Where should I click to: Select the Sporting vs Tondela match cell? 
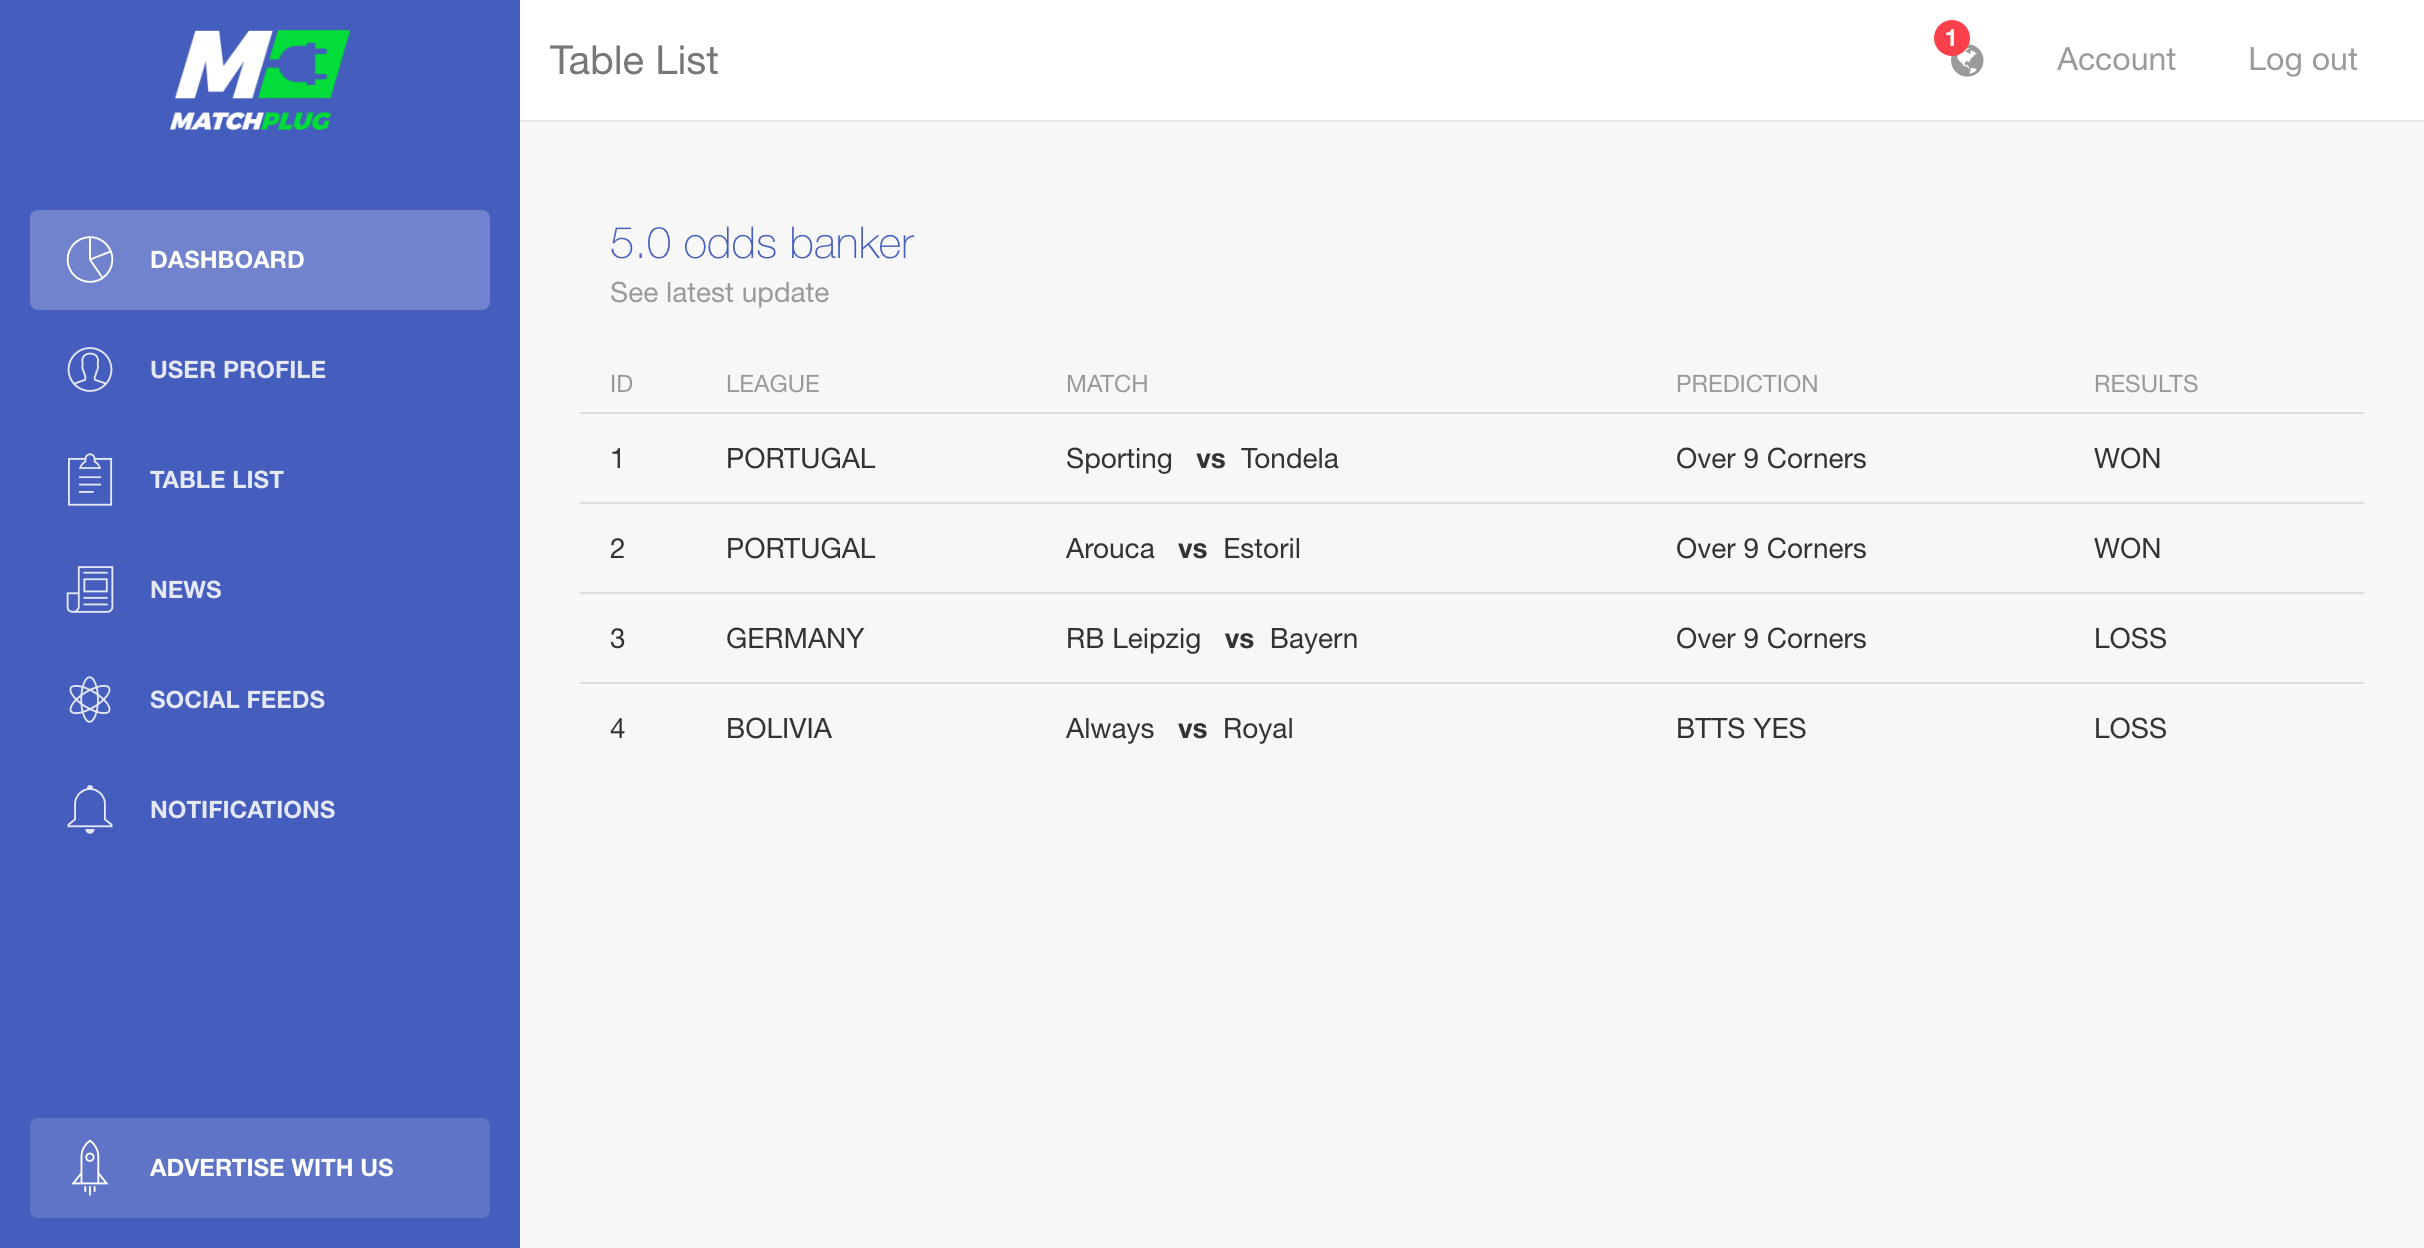(1202, 459)
